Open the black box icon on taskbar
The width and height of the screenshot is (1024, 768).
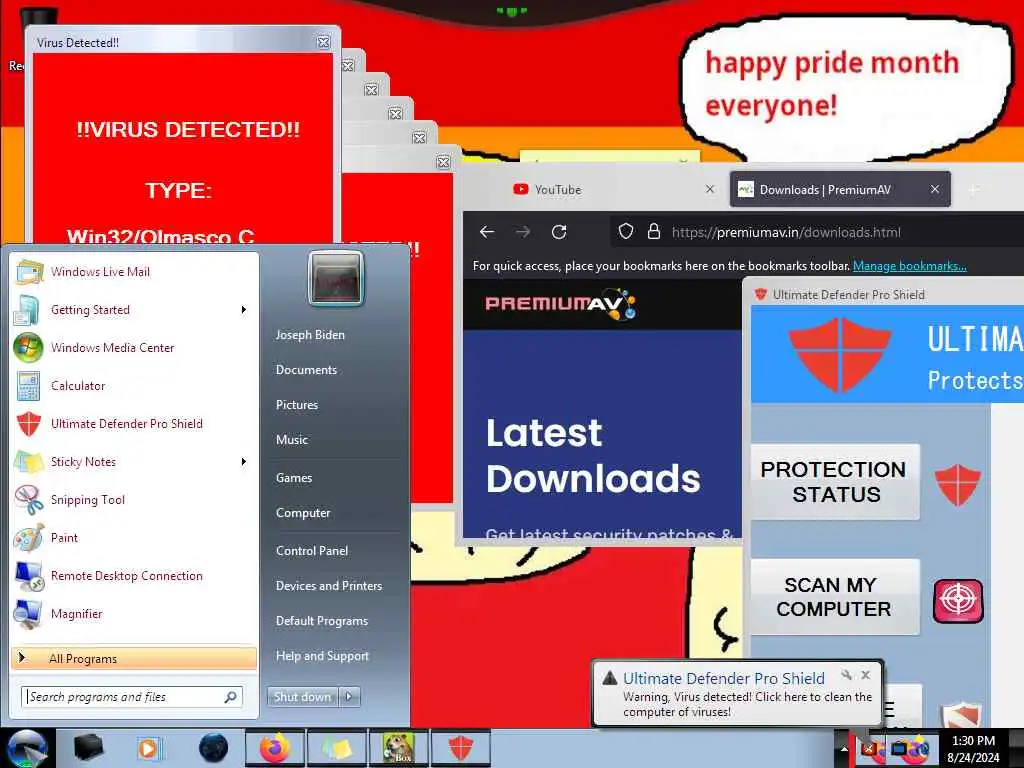click(x=88, y=748)
